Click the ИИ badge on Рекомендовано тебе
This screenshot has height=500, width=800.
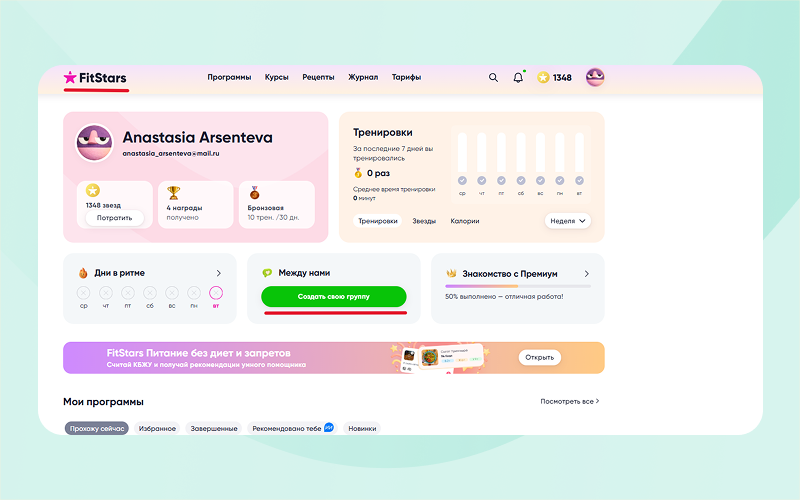click(329, 428)
